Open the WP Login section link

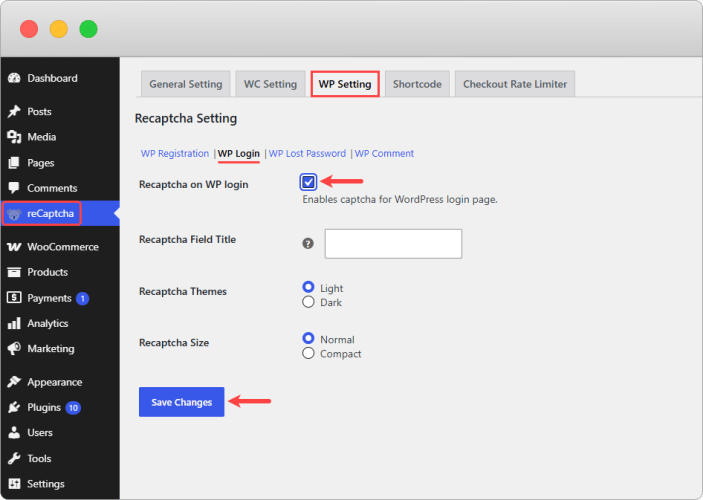(239, 153)
